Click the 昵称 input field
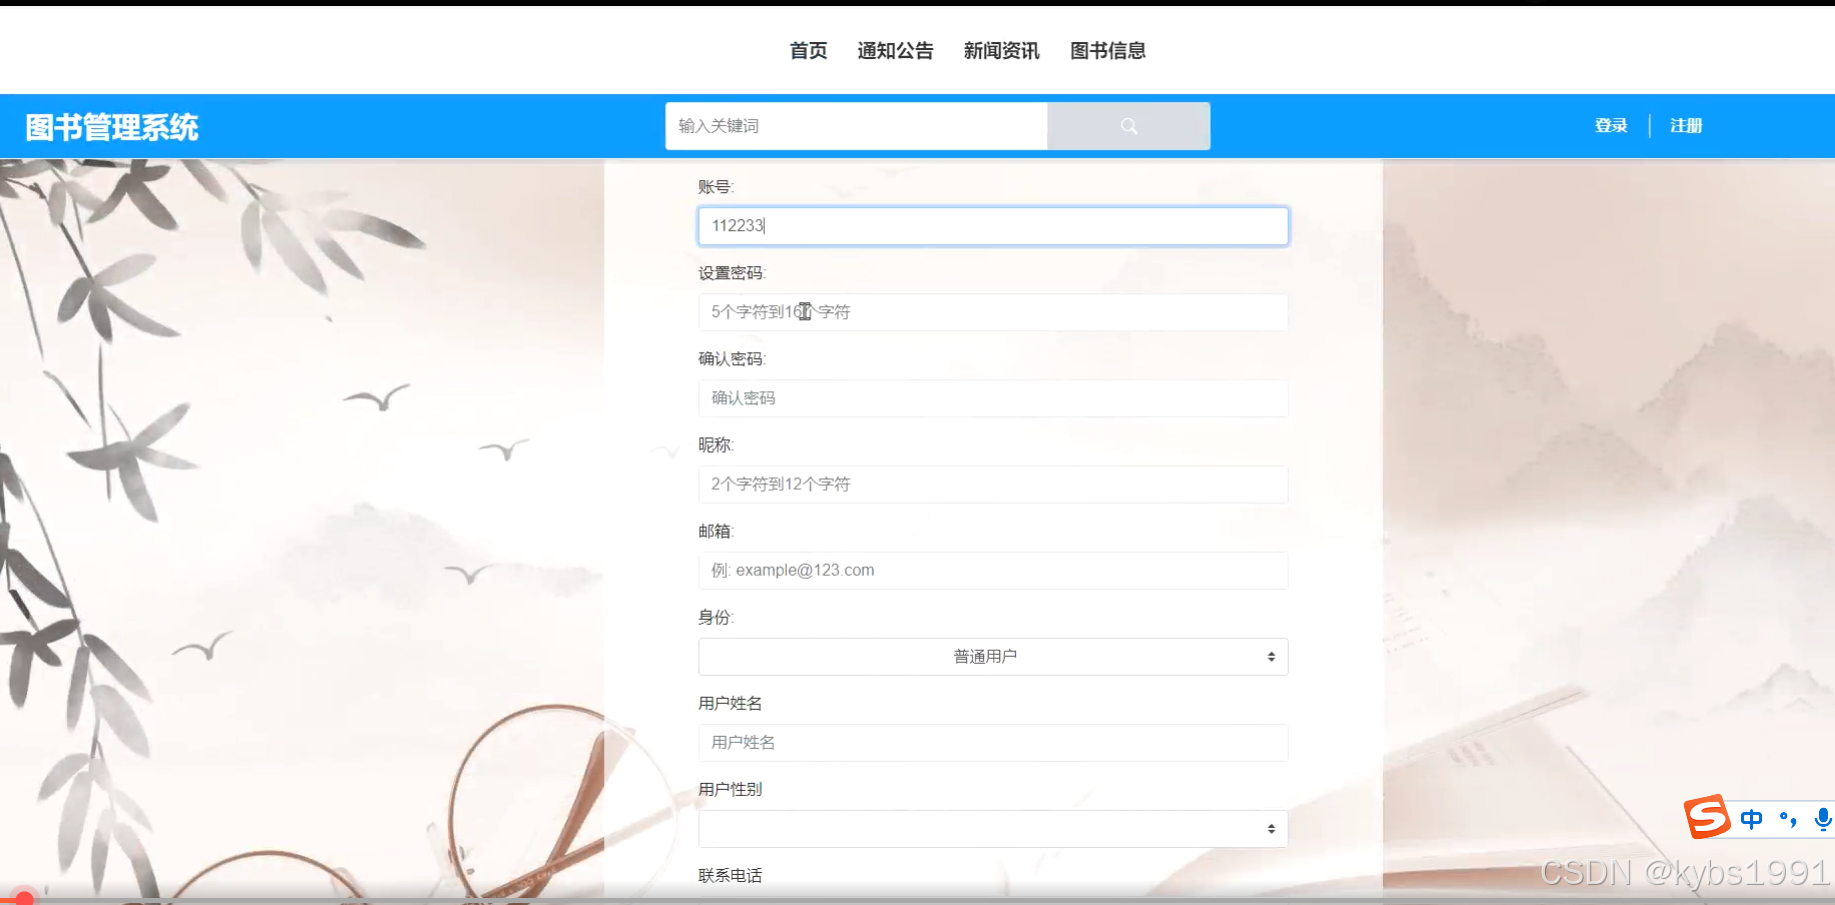Screen dimensions: 1835x905 pos(993,484)
